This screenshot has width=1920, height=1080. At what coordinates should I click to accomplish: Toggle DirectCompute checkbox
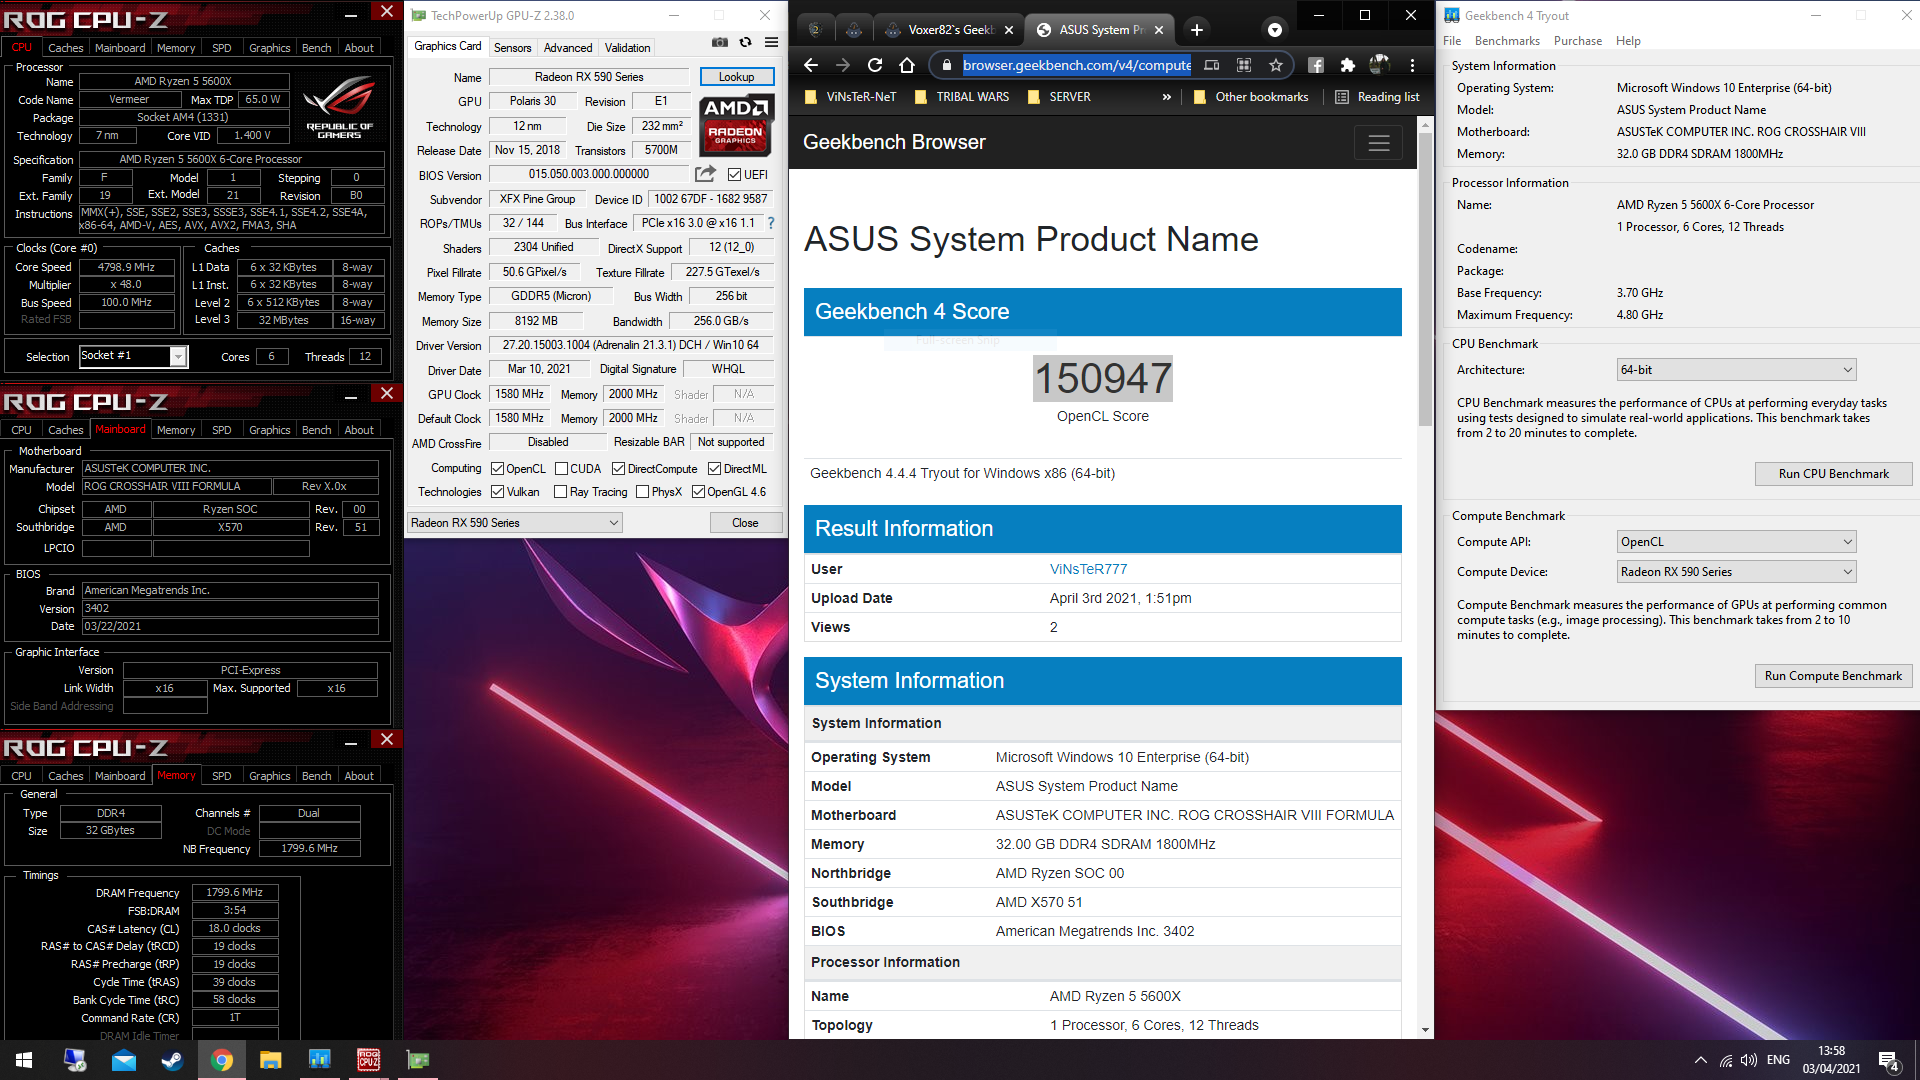coord(618,469)
